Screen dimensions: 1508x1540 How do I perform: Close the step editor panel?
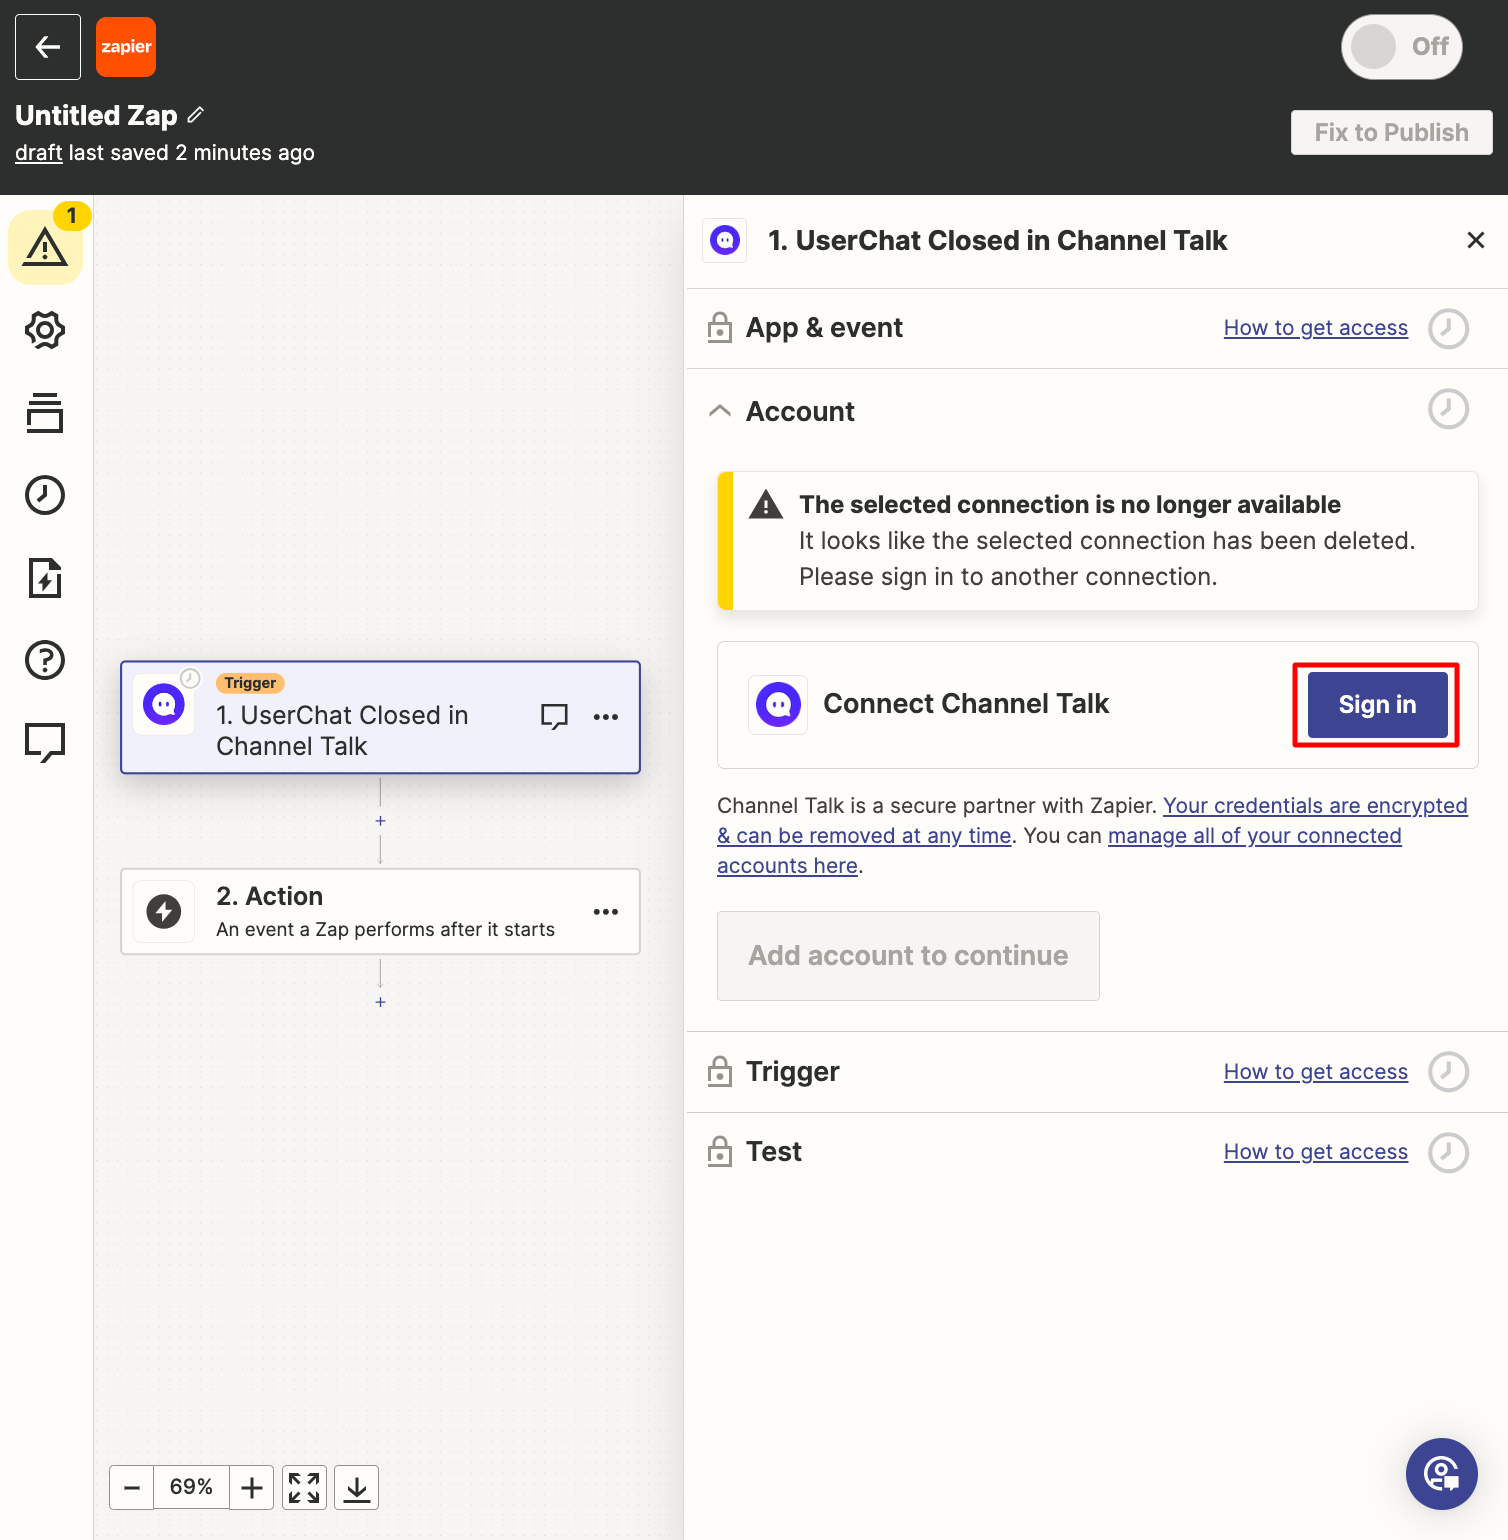point(1475,240)
